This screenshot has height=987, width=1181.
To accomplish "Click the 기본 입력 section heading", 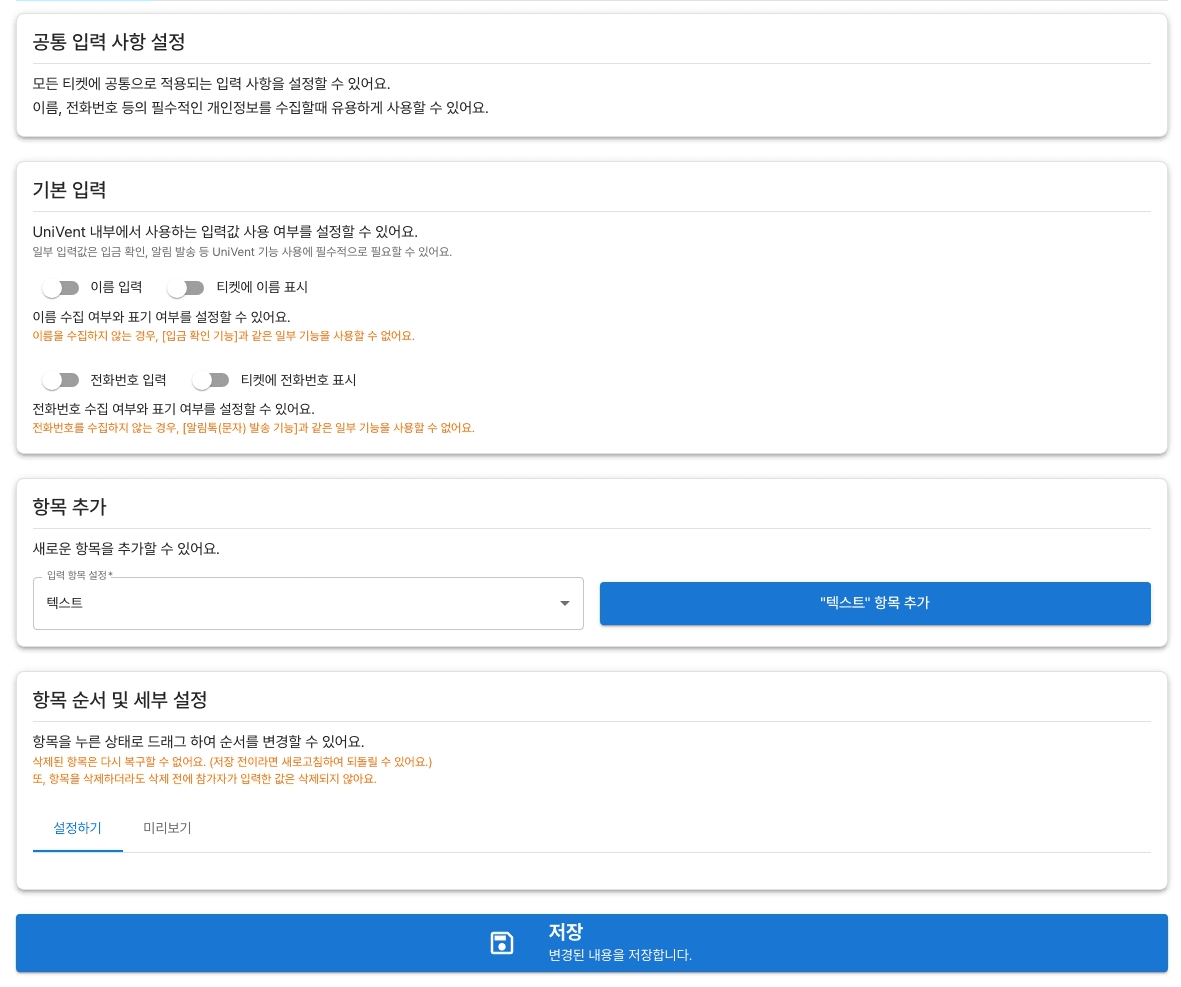I will (70, 190).
